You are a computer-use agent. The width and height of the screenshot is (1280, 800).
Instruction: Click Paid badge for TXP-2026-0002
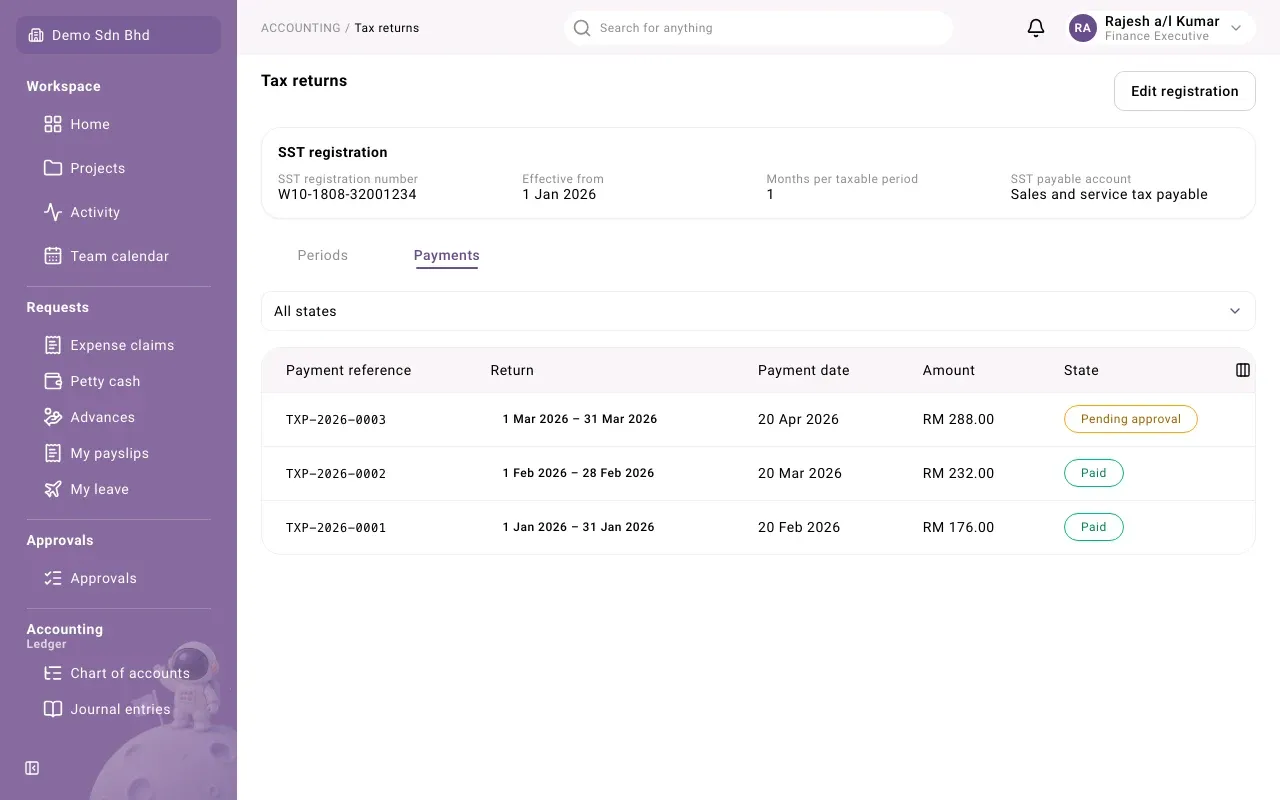1093,473
